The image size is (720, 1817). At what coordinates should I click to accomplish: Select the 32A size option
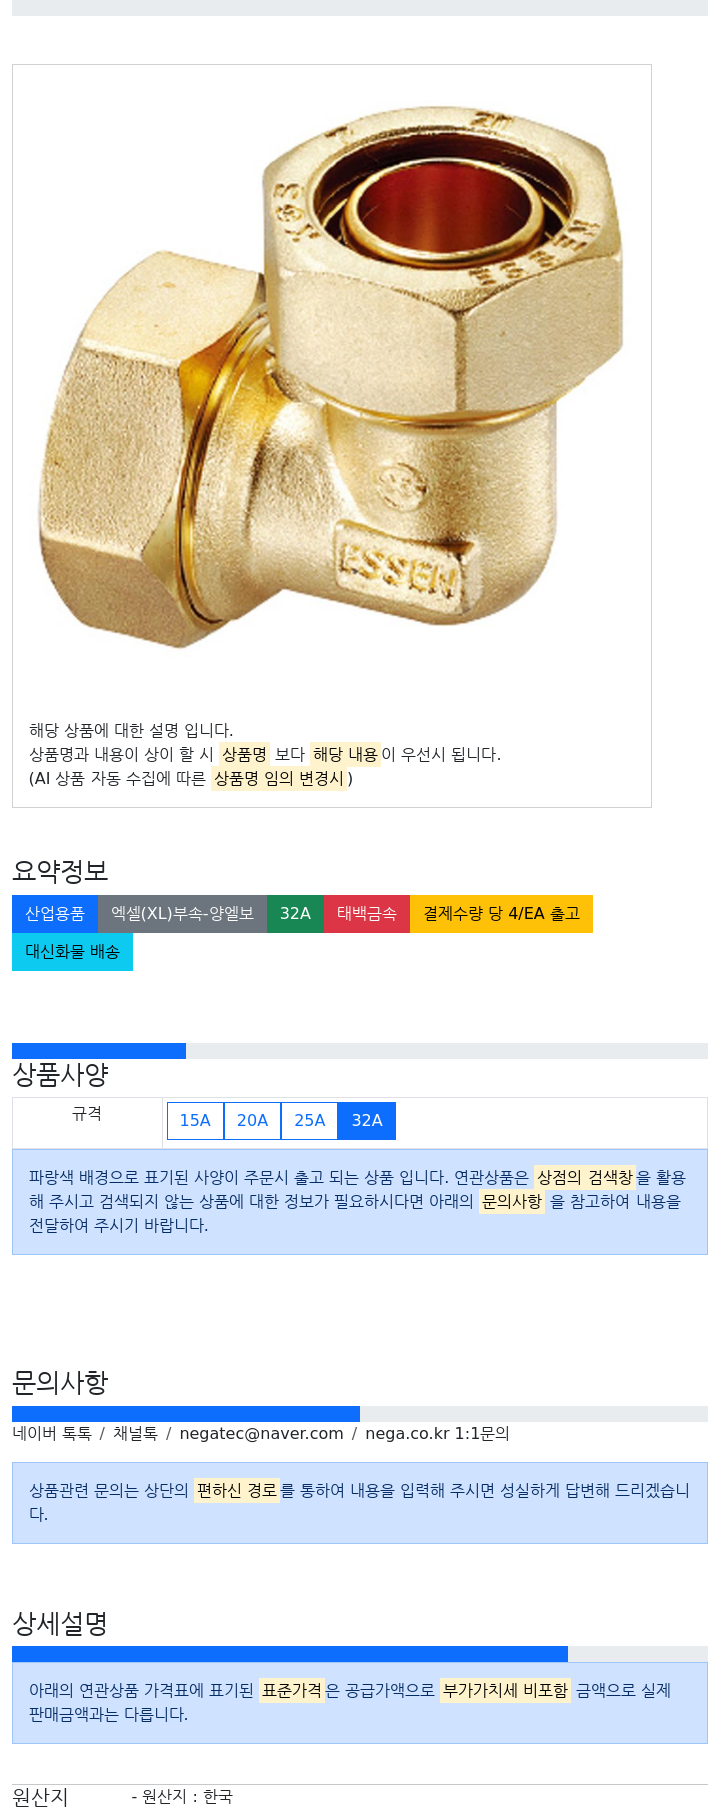[x=367, y=1121]
